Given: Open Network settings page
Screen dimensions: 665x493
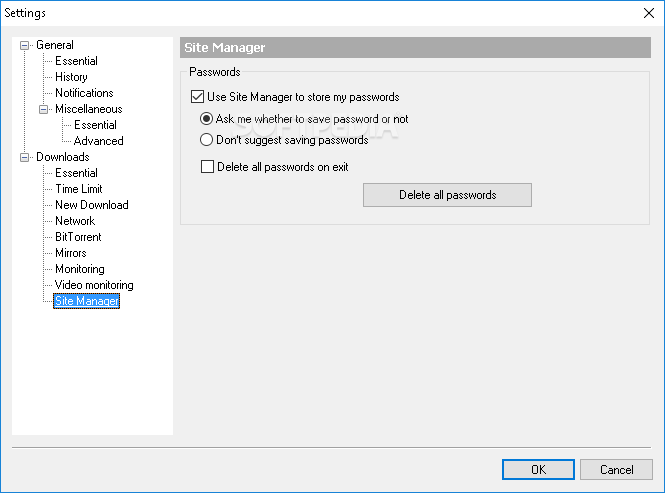Looking at the screenshot, I should (x=75, y=221).
